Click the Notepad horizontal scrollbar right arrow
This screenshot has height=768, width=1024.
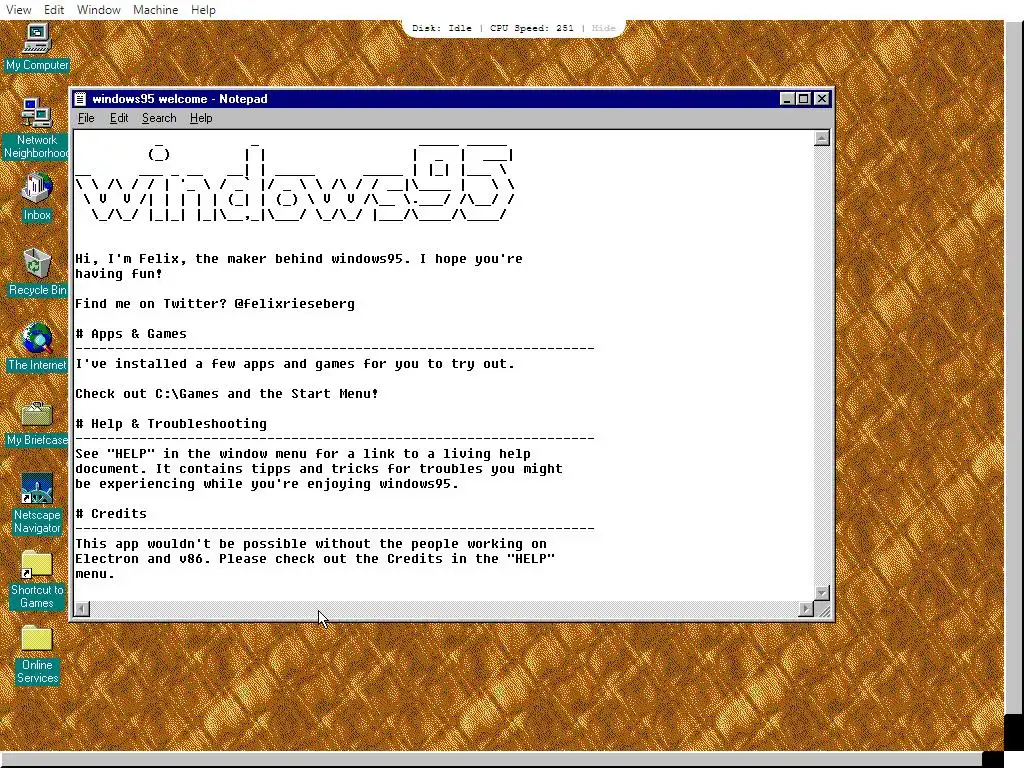pos(806,609)
